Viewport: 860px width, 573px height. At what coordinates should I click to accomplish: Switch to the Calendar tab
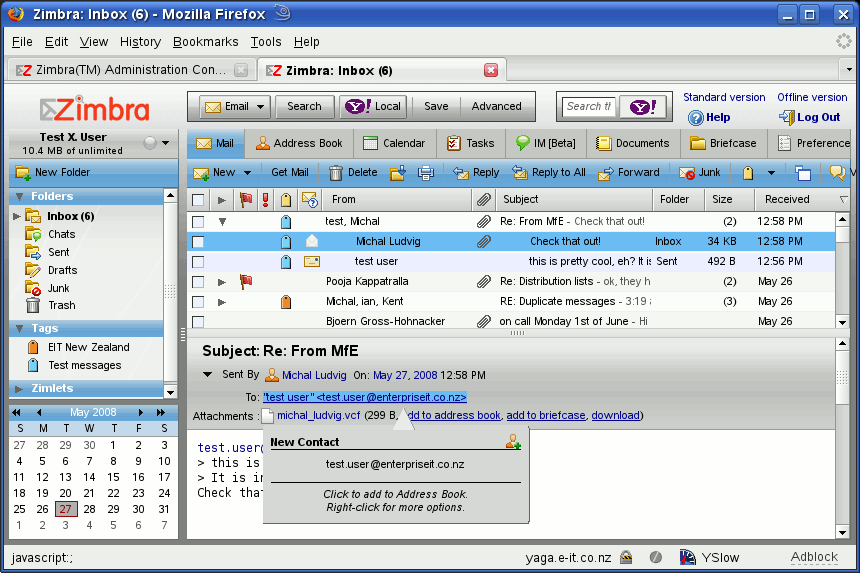(x=394, y=143)
